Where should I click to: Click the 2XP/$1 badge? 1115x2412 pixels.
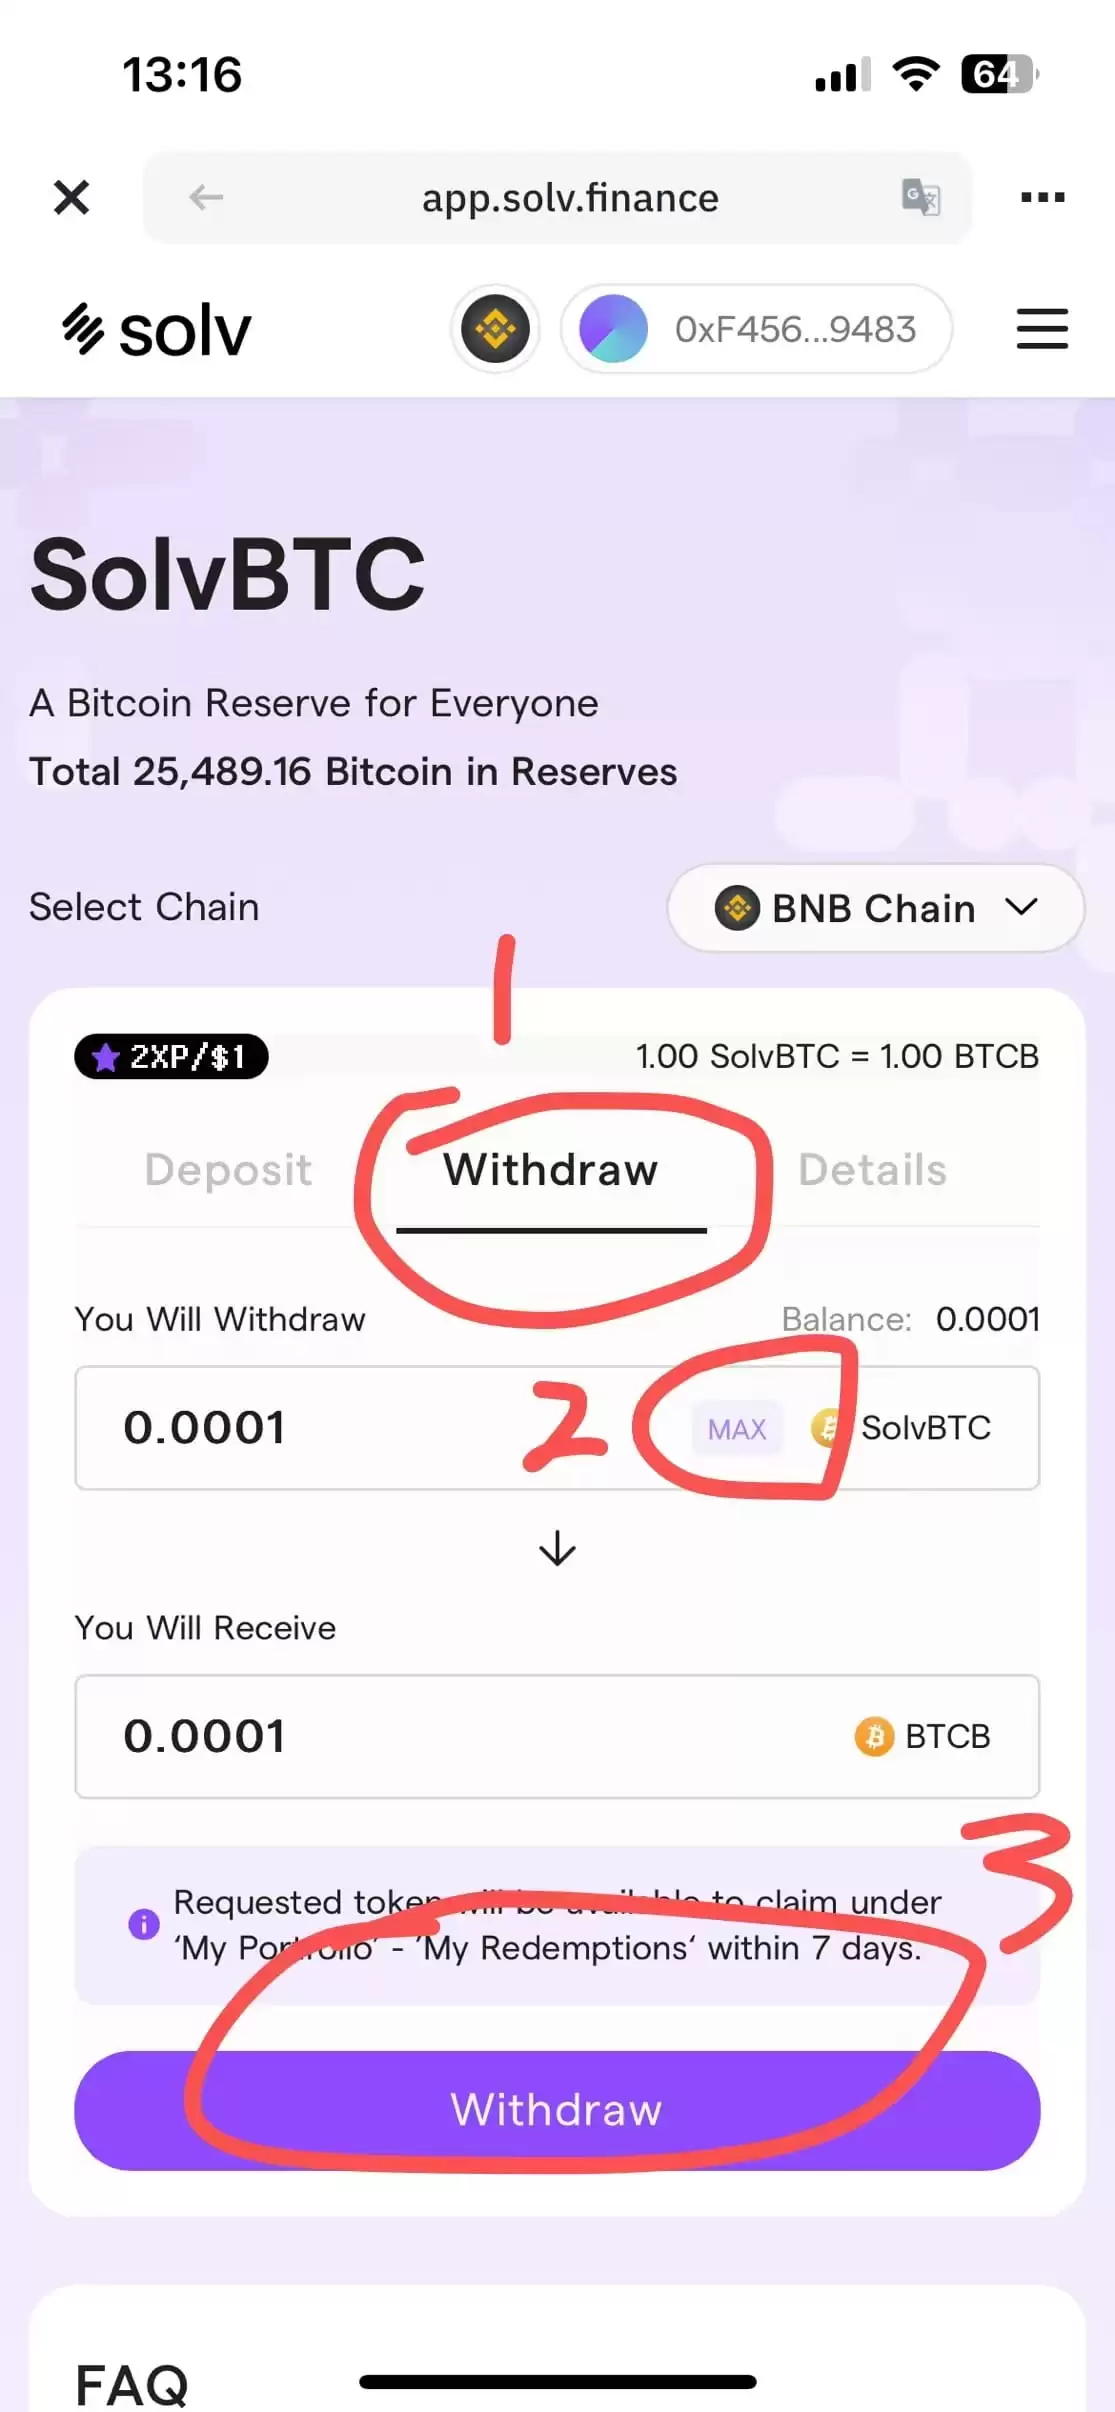(170, 1056)
